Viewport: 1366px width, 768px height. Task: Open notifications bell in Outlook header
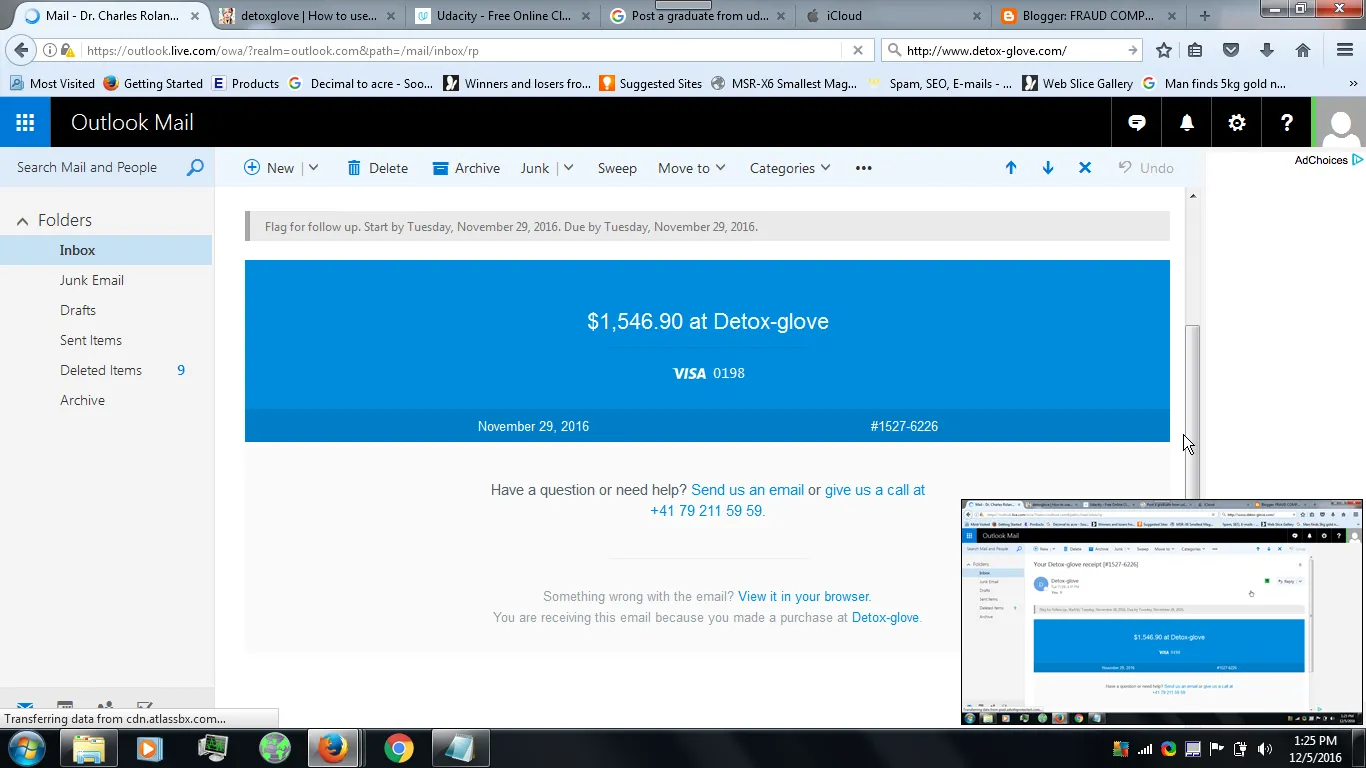[1187, 123]
